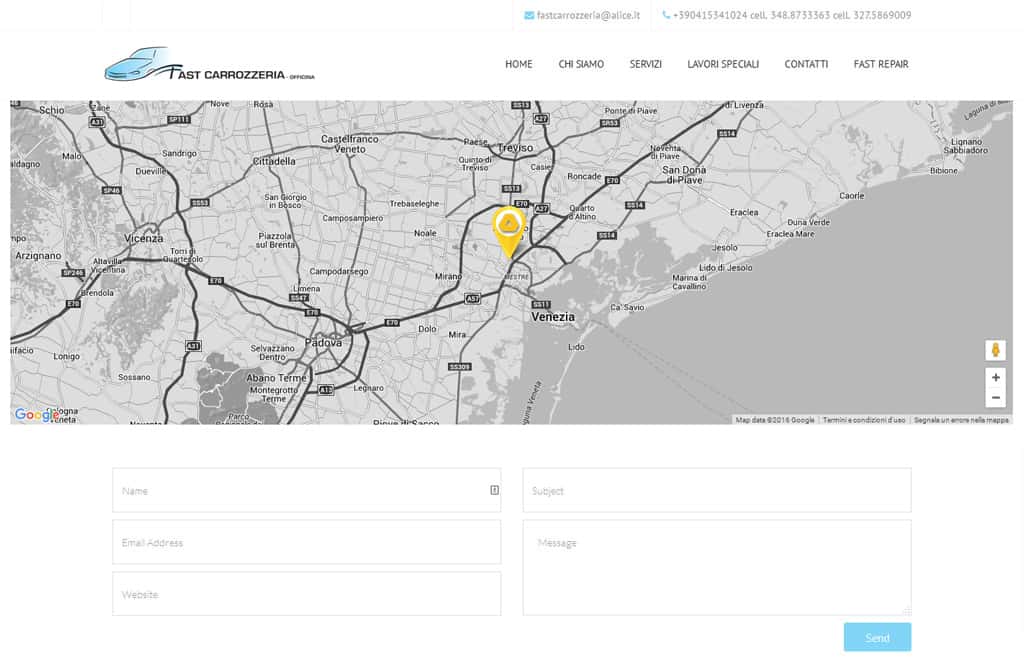Click the phone icon in the top bar

pos(666,15)
